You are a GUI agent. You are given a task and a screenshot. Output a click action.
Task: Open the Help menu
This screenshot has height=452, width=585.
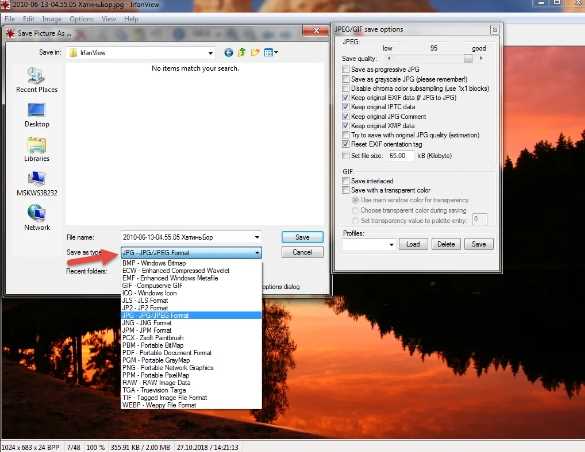(x=131, y=19)
